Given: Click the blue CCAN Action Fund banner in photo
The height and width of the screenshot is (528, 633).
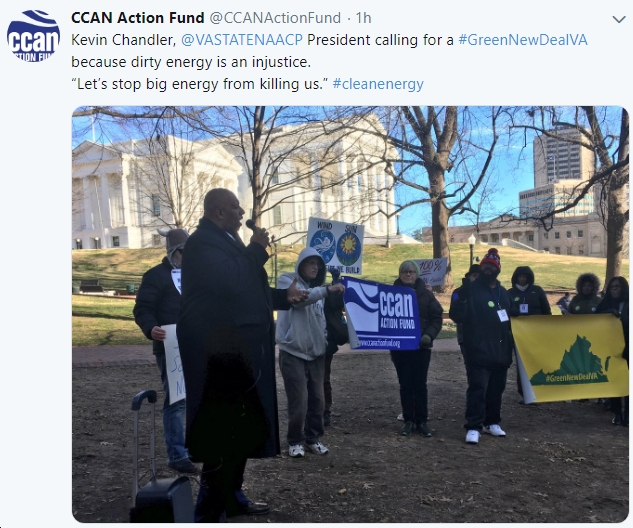Looking at the screenshot, I should [381, 314].
